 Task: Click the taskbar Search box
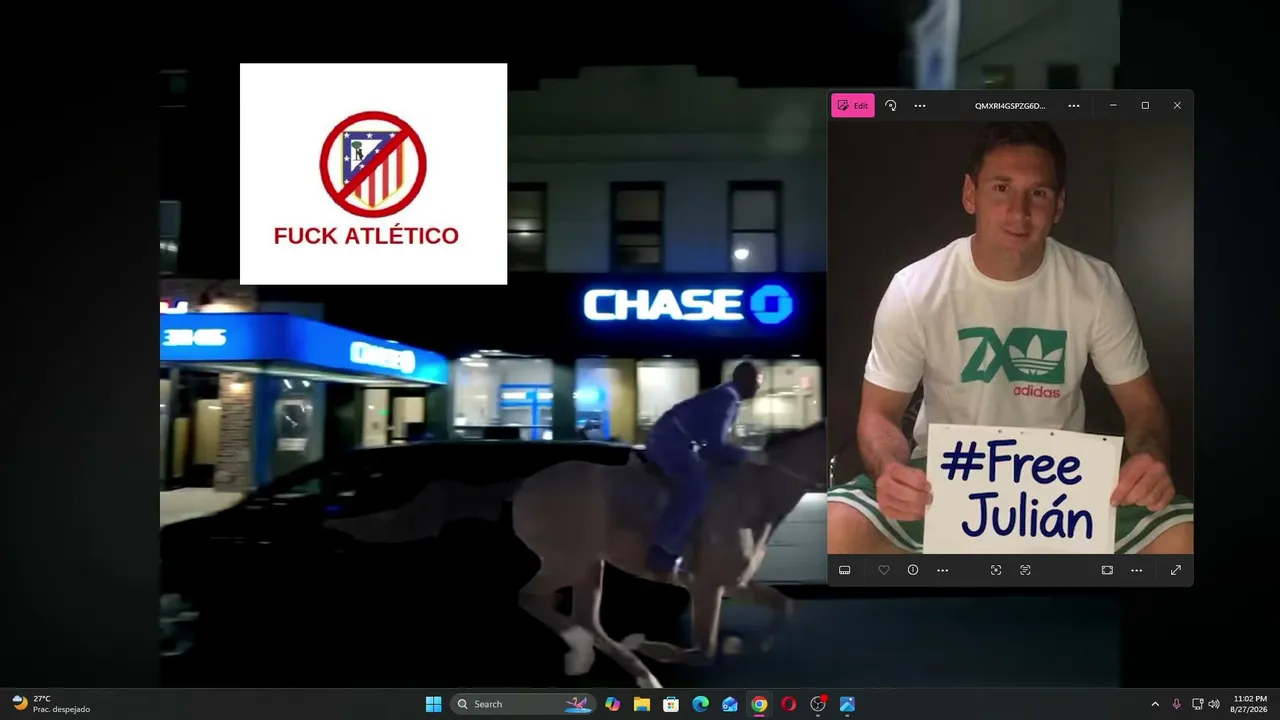click(523, 704)
